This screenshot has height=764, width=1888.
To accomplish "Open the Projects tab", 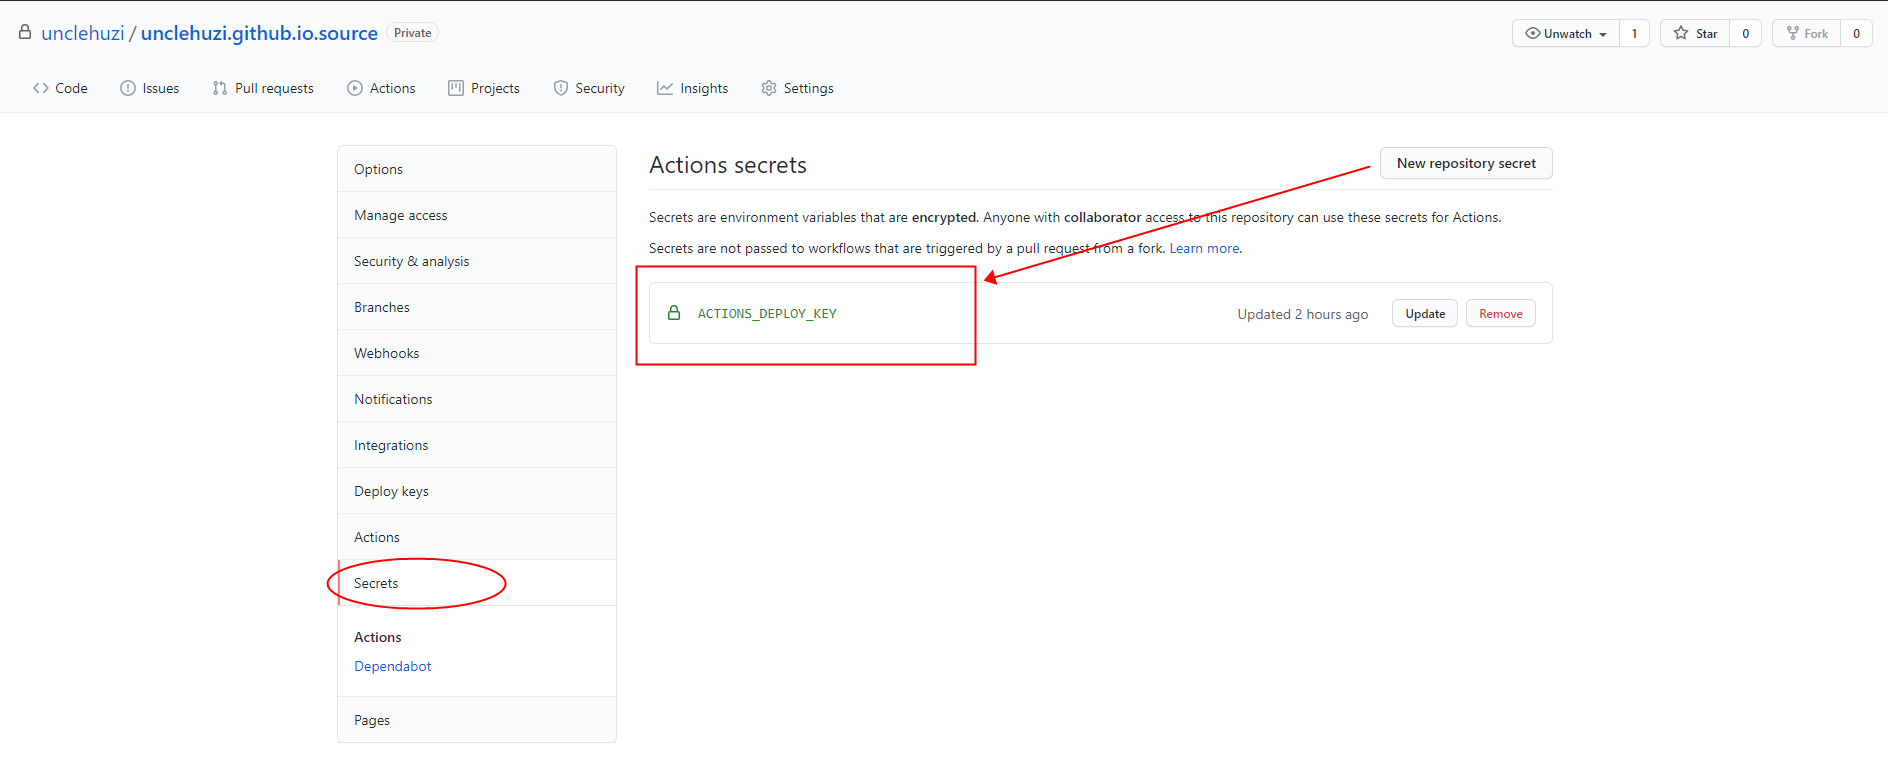I will point(484,88).
